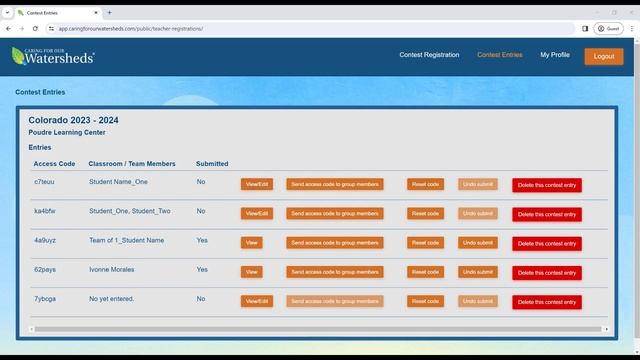Viewport: 640px width, 360px height.
Task: Reset code for entry c7teuu
Action: 425,184
